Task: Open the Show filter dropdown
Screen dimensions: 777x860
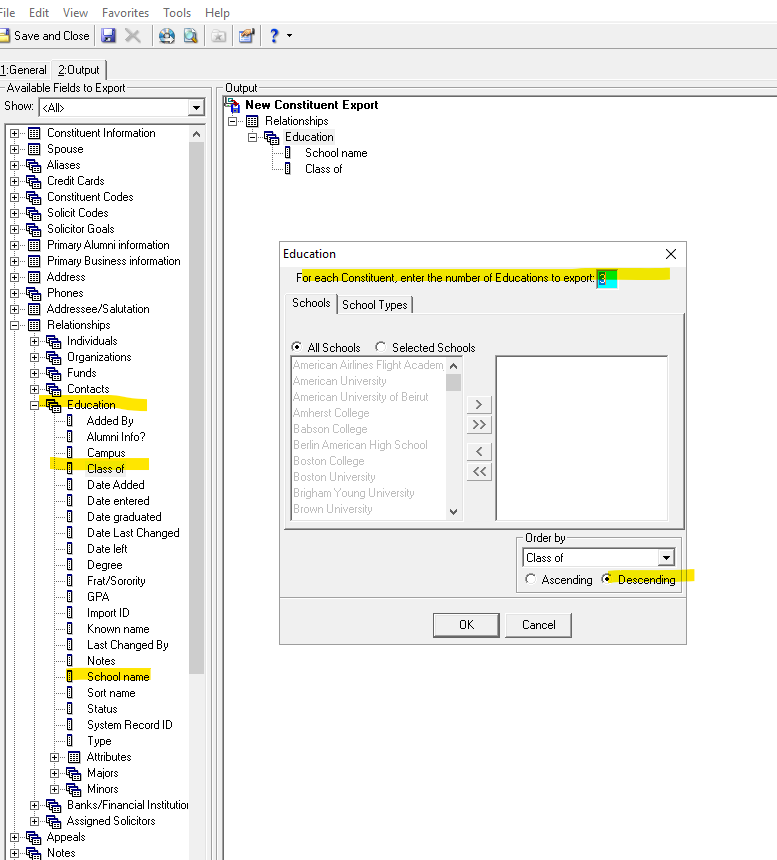Action: coord(196,108)
